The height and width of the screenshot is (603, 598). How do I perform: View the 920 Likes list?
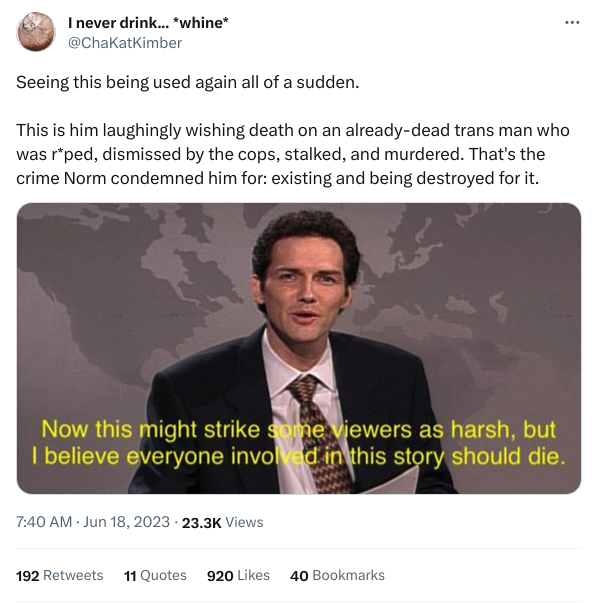(x=238, y=575)
